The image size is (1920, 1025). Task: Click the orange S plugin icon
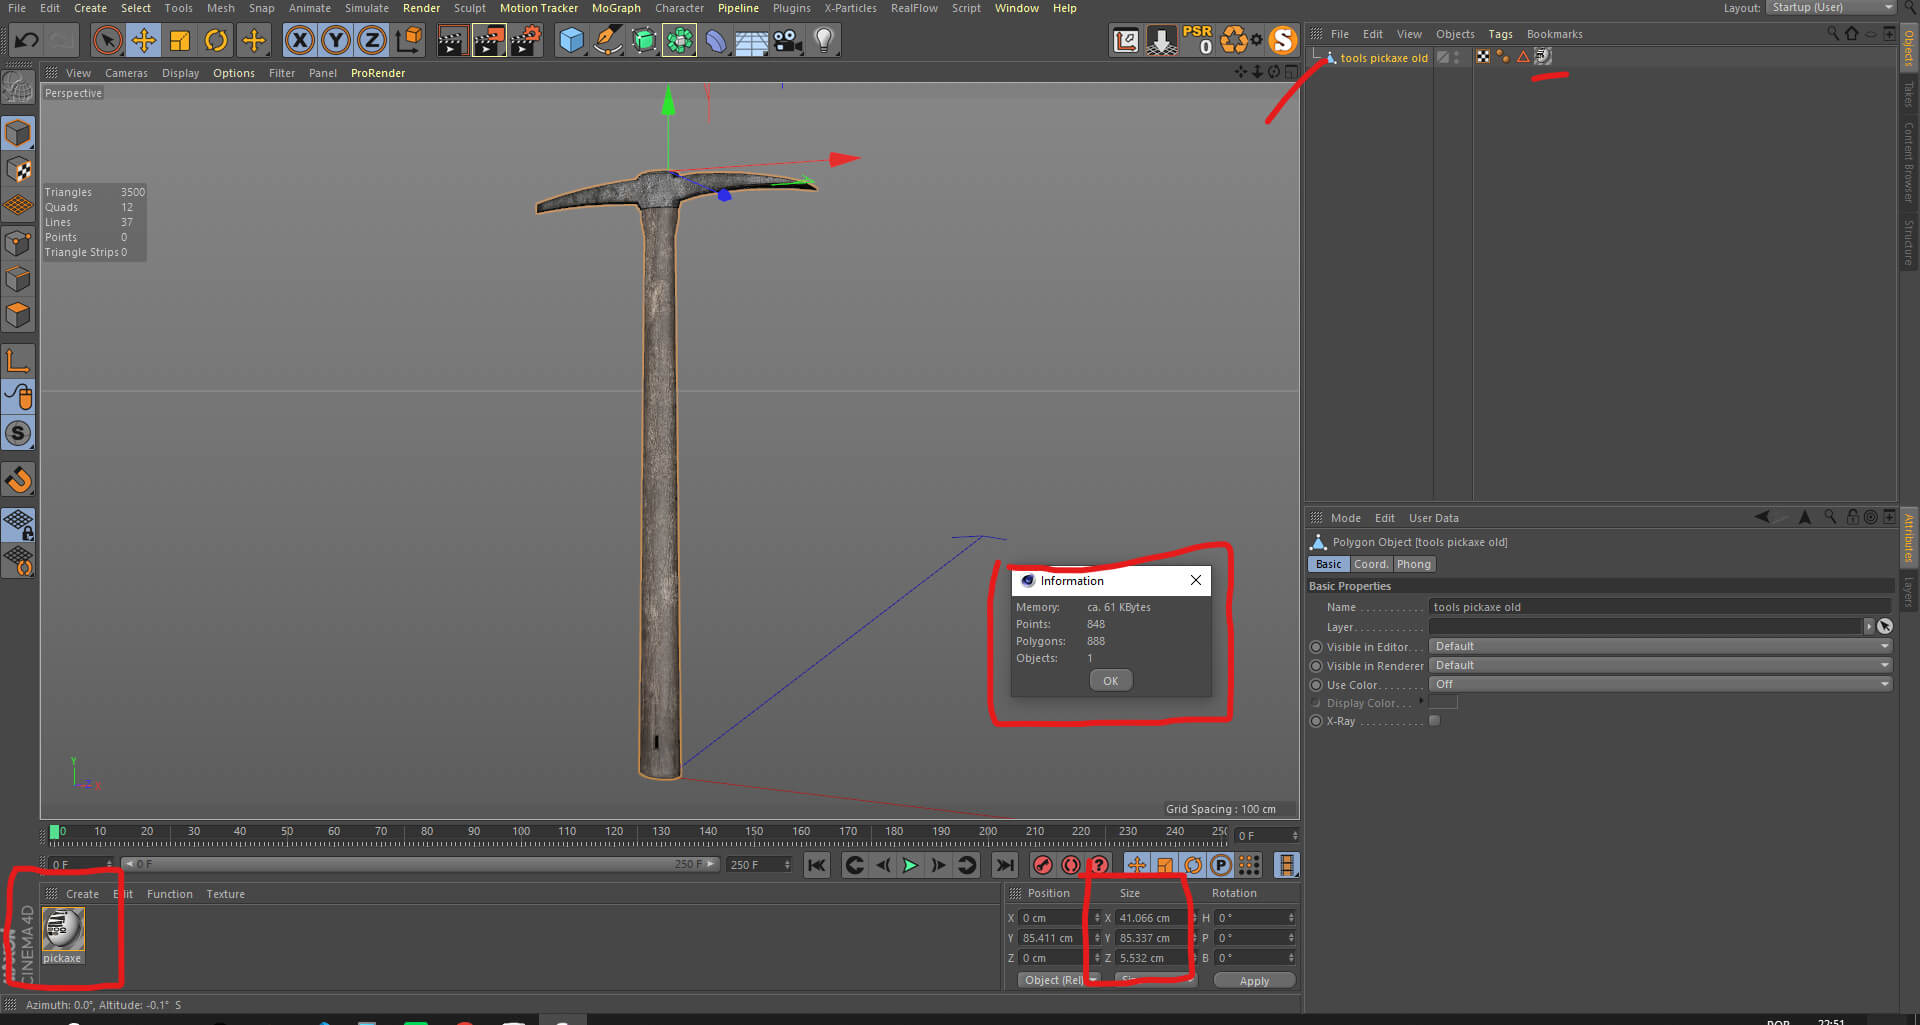tap(1282, 40)
